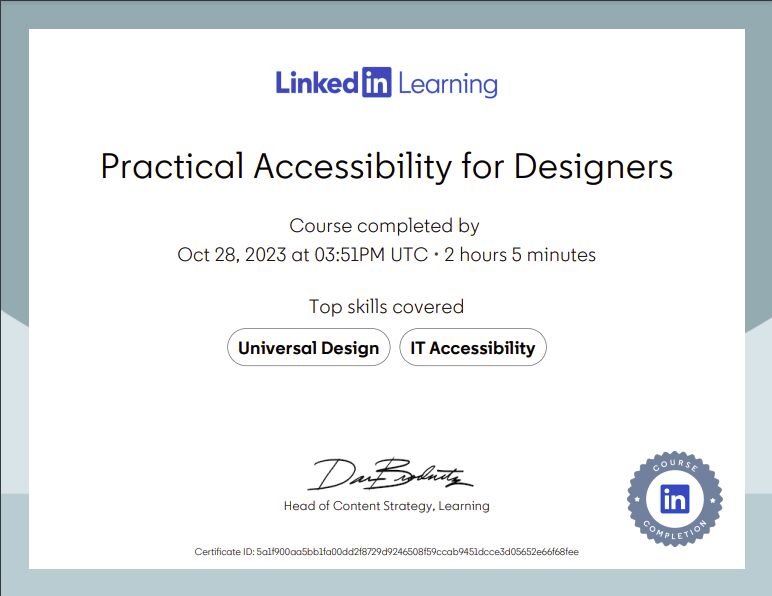Image resolution: width=772 pixels, height=596 pixels.
Task: Click Head of Content Strategy, Learning caption
Action: [386, 506]
